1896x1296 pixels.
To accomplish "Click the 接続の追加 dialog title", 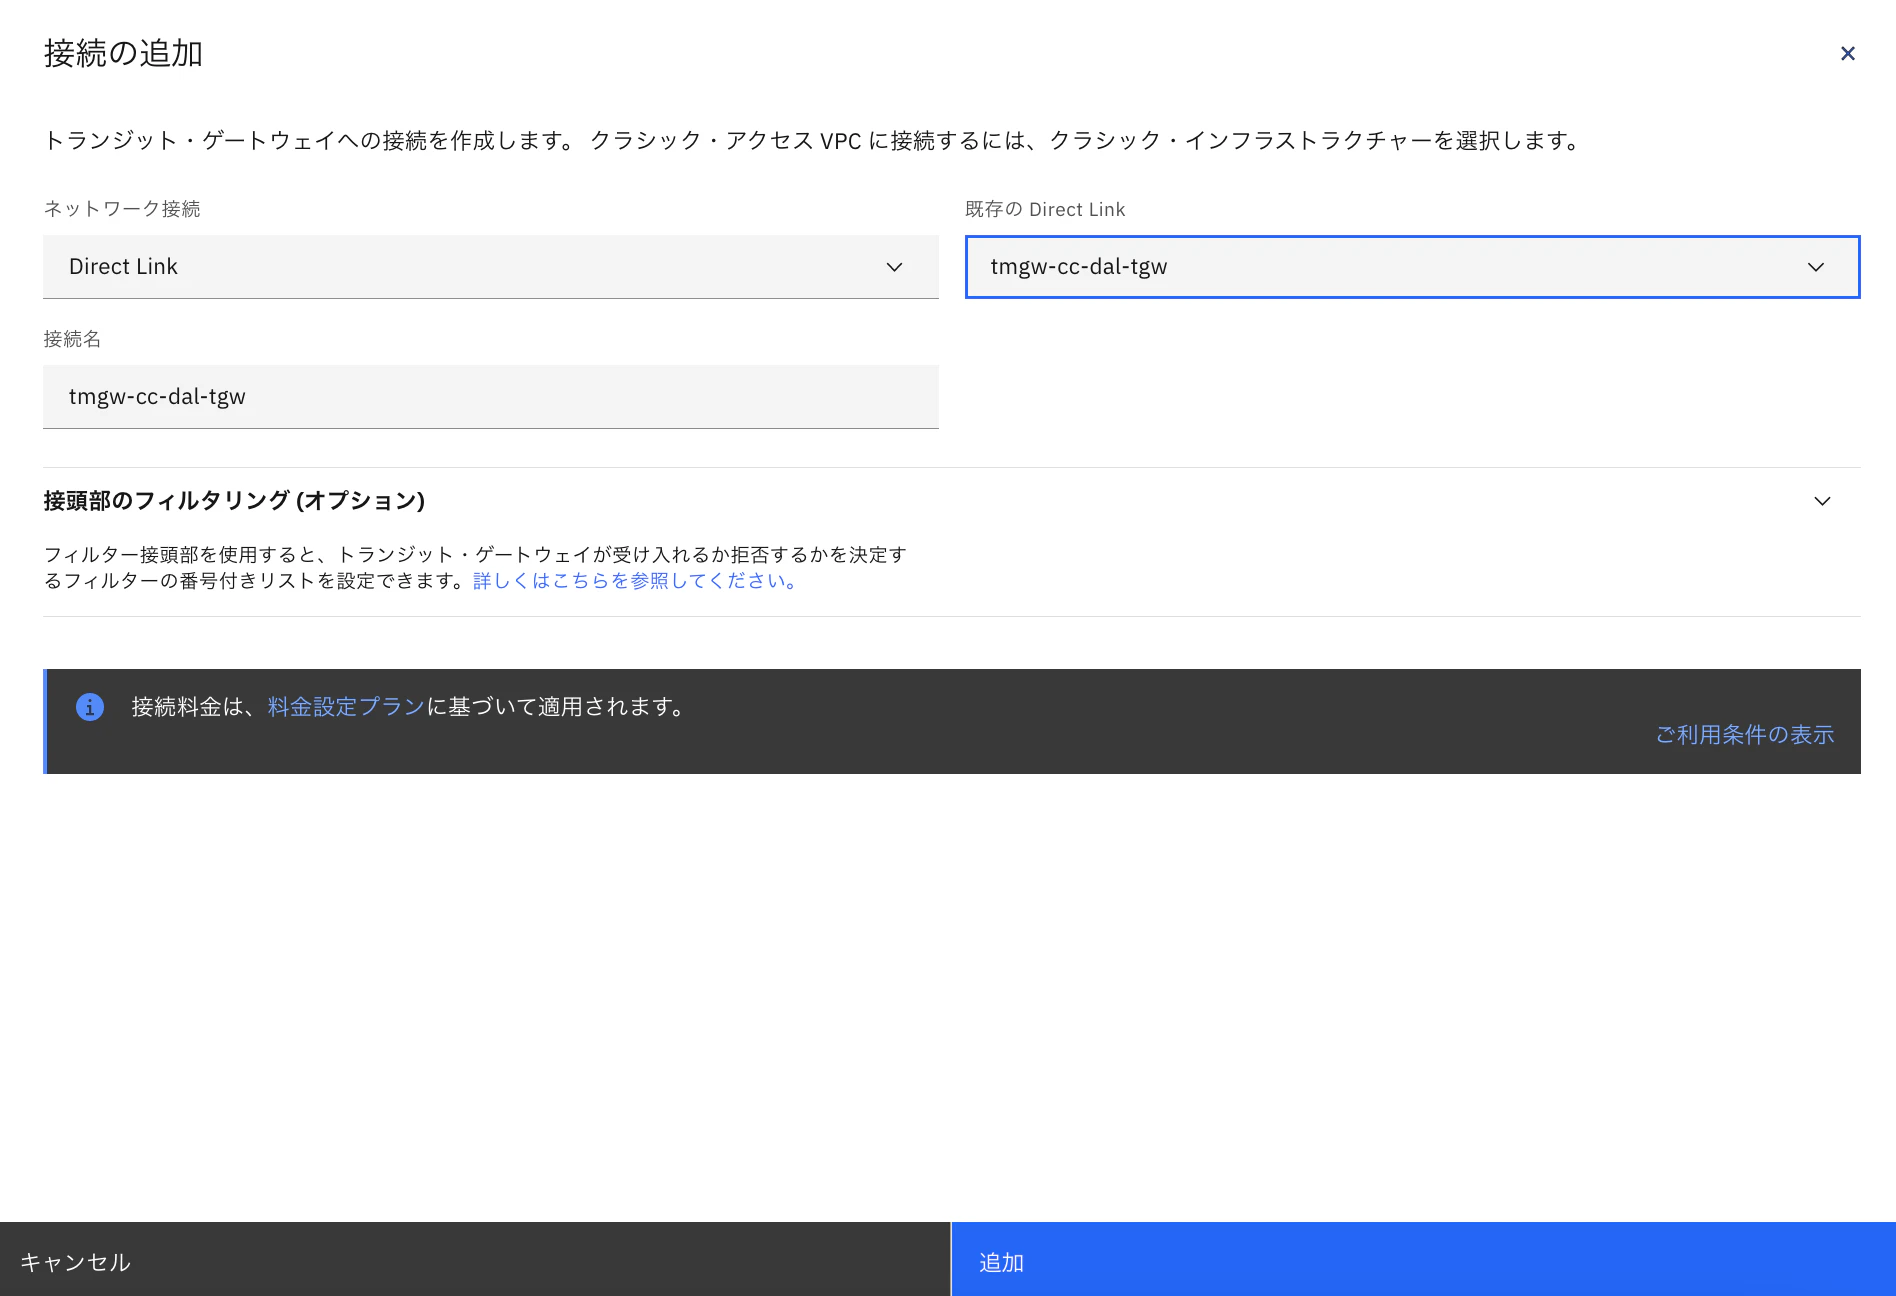I will click(x=124, y=54).
